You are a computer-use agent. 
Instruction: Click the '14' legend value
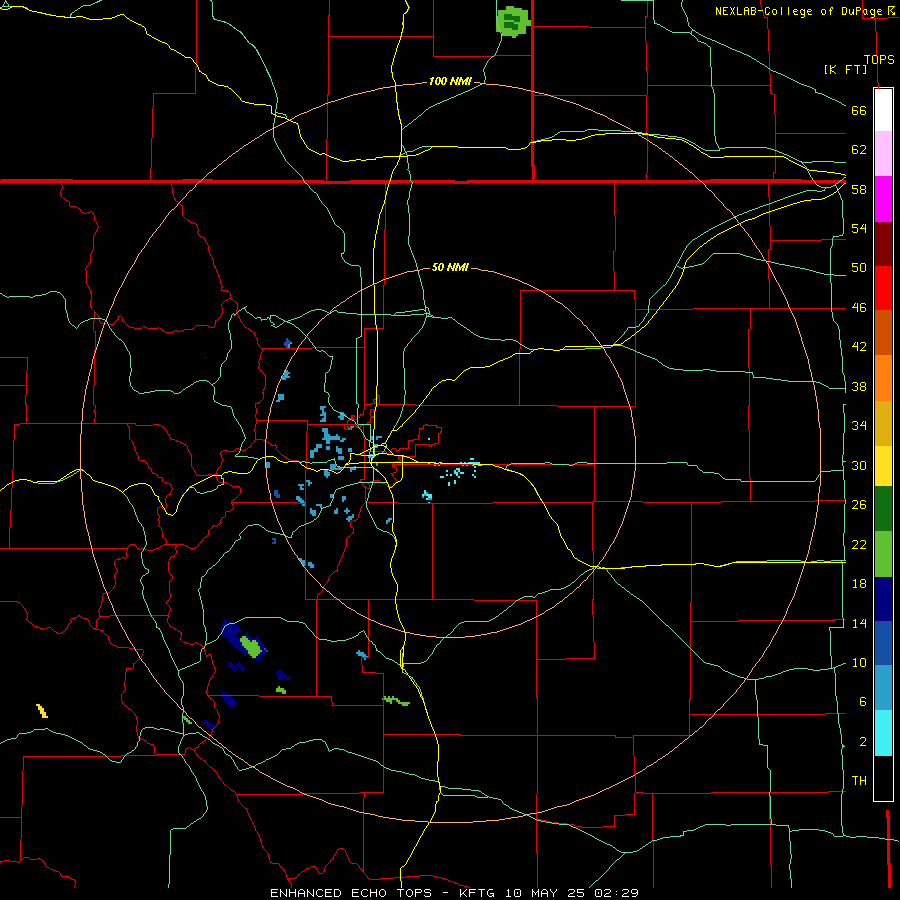click(x=859, y=623)
